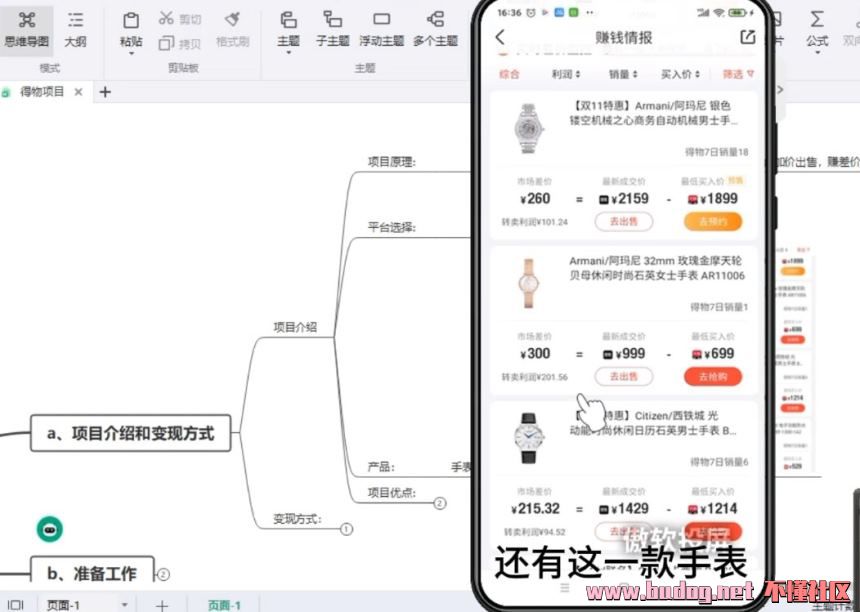The width and height of the screenshot is (860, 612).
Task: Expand the dropdown arrow under 粘贴
Action: click(x=132, y=53)
